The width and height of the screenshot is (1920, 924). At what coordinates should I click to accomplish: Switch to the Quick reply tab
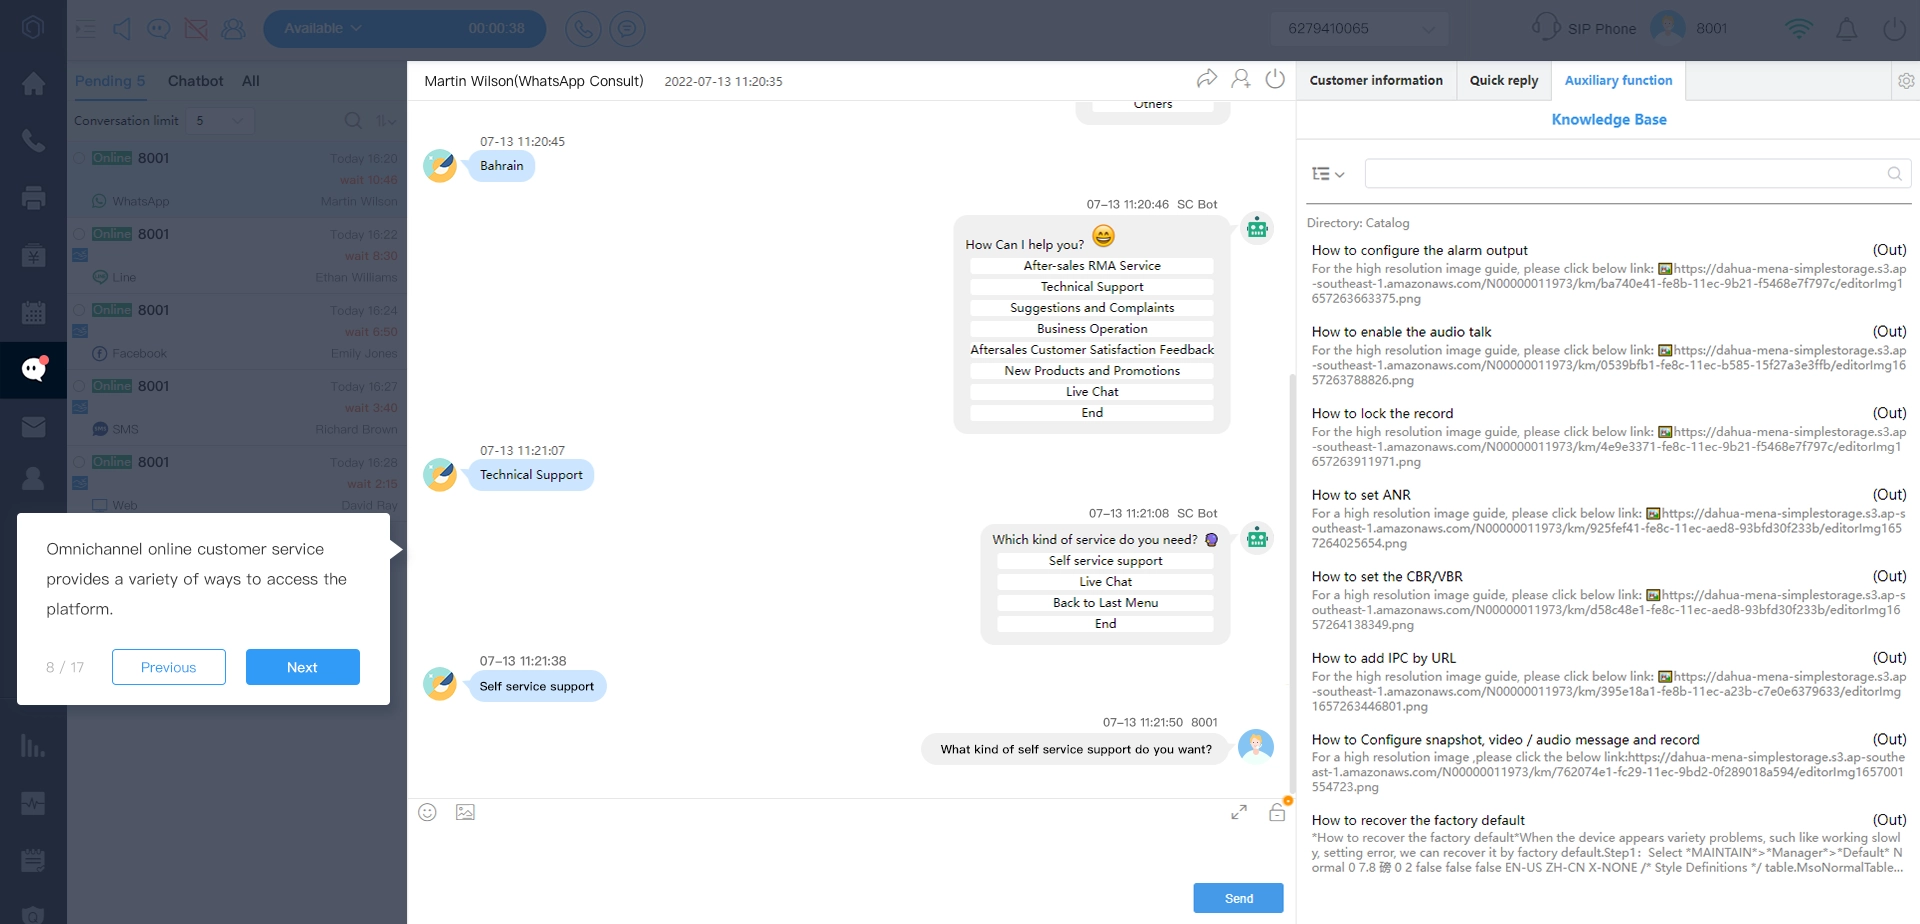coord(1503,81)
